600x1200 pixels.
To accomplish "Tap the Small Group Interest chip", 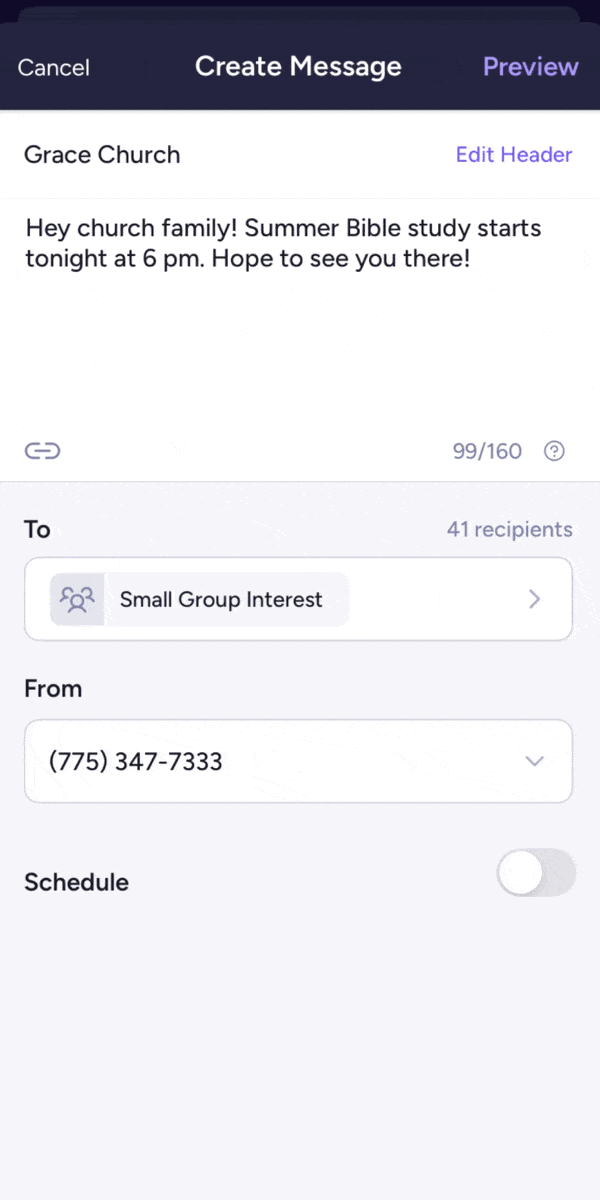I will click(x=220, y=599).
